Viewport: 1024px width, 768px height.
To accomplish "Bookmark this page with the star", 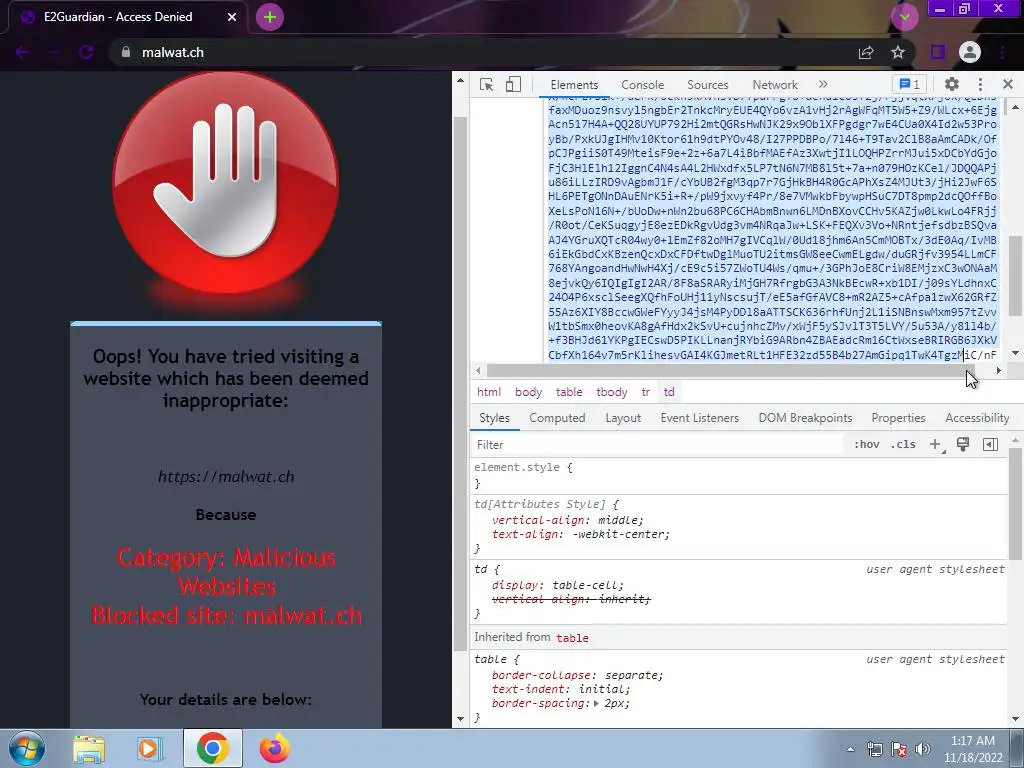I will (898, 52).
